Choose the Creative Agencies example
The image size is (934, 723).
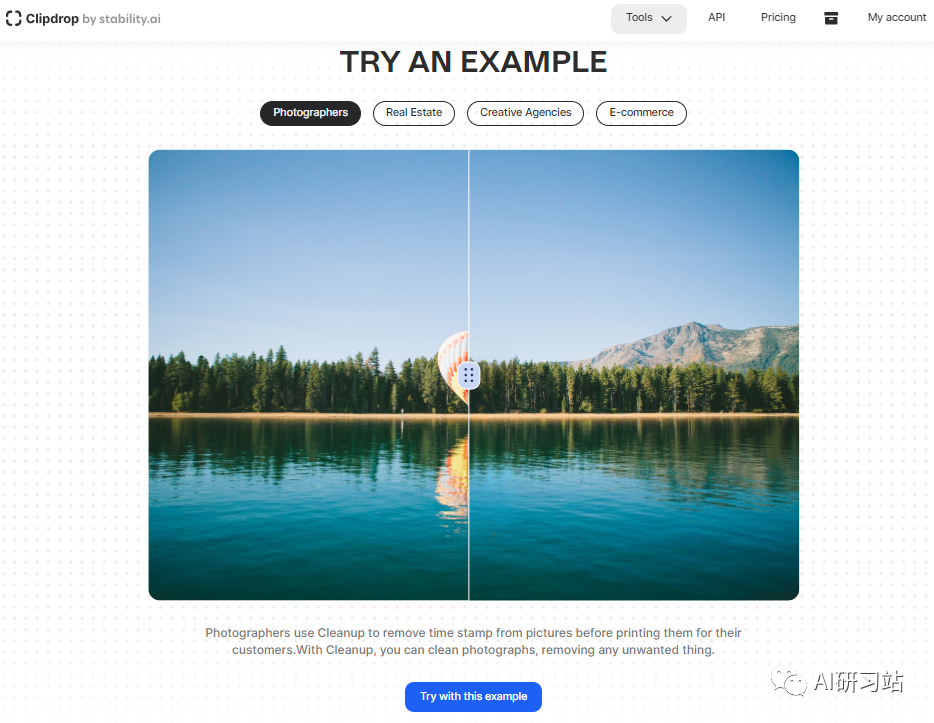525,113
